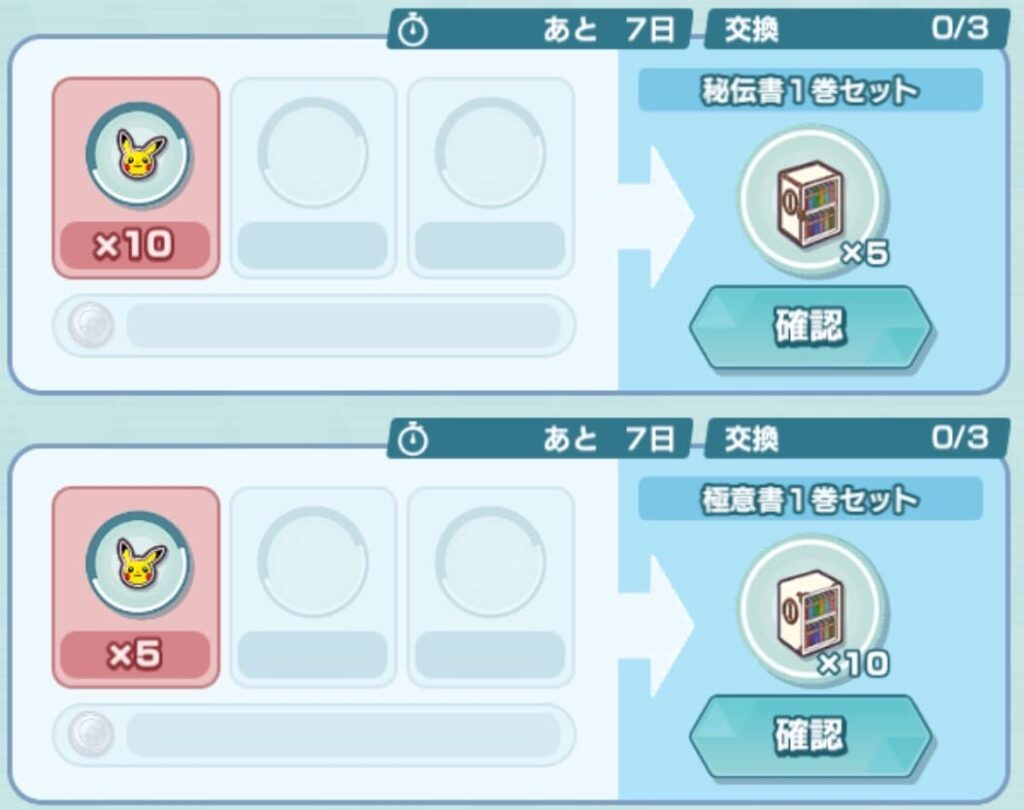Open the 秘伝書1巻セット title label

[810, 90]
